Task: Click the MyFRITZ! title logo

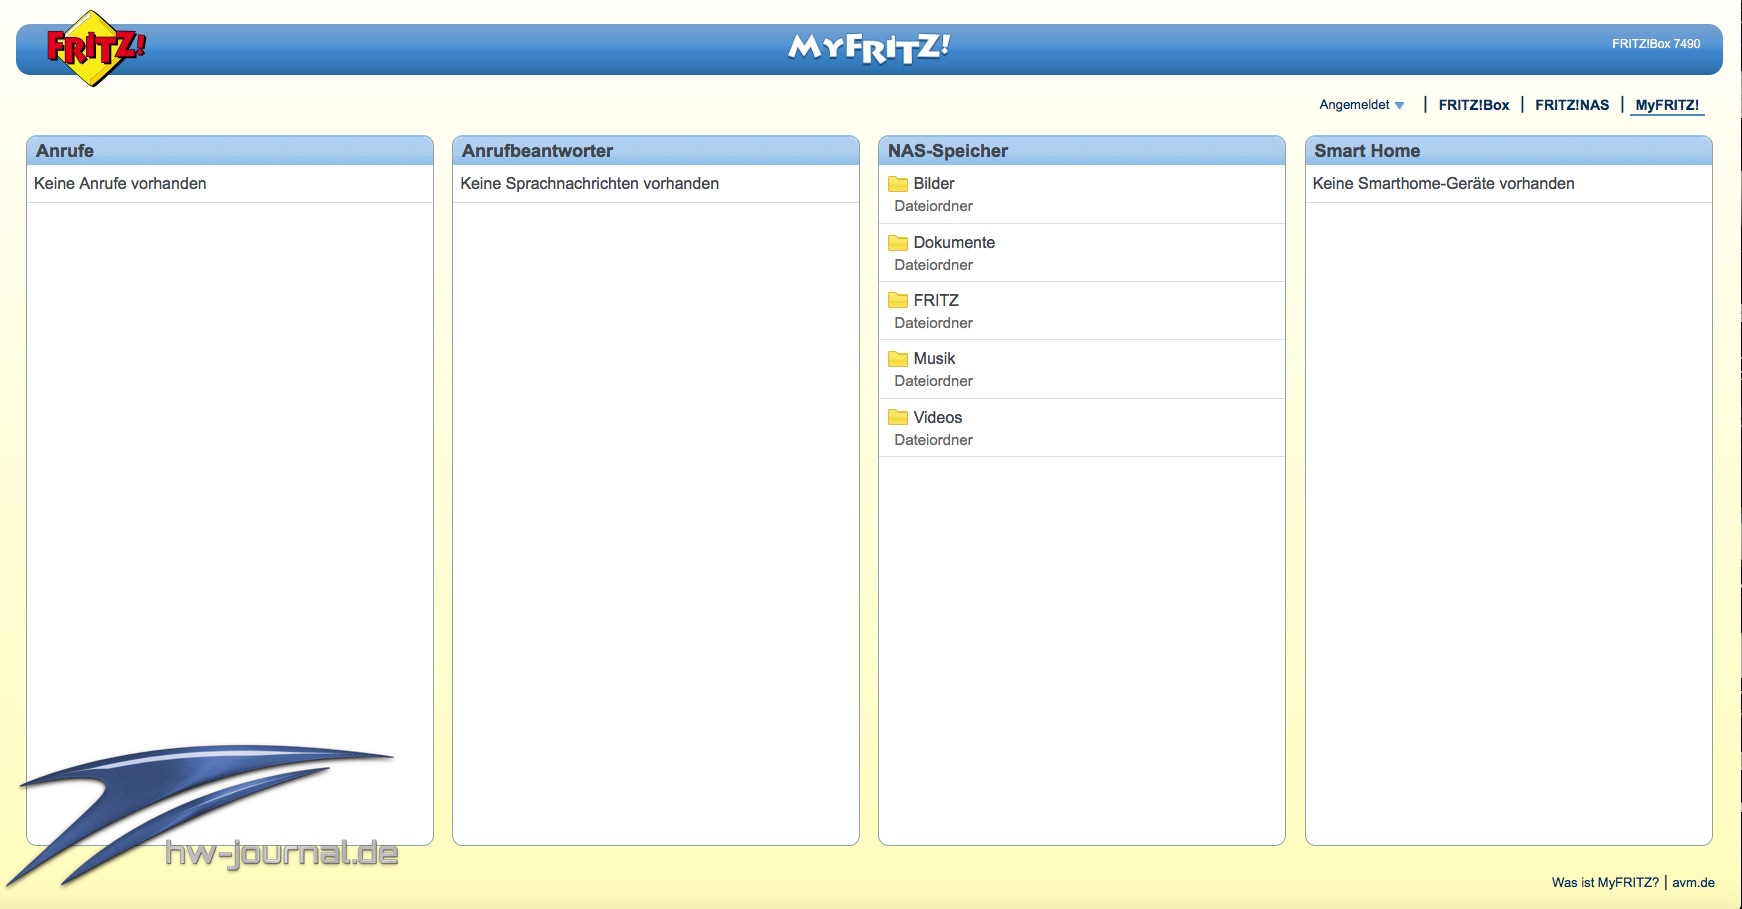Action: pos(869,48)
